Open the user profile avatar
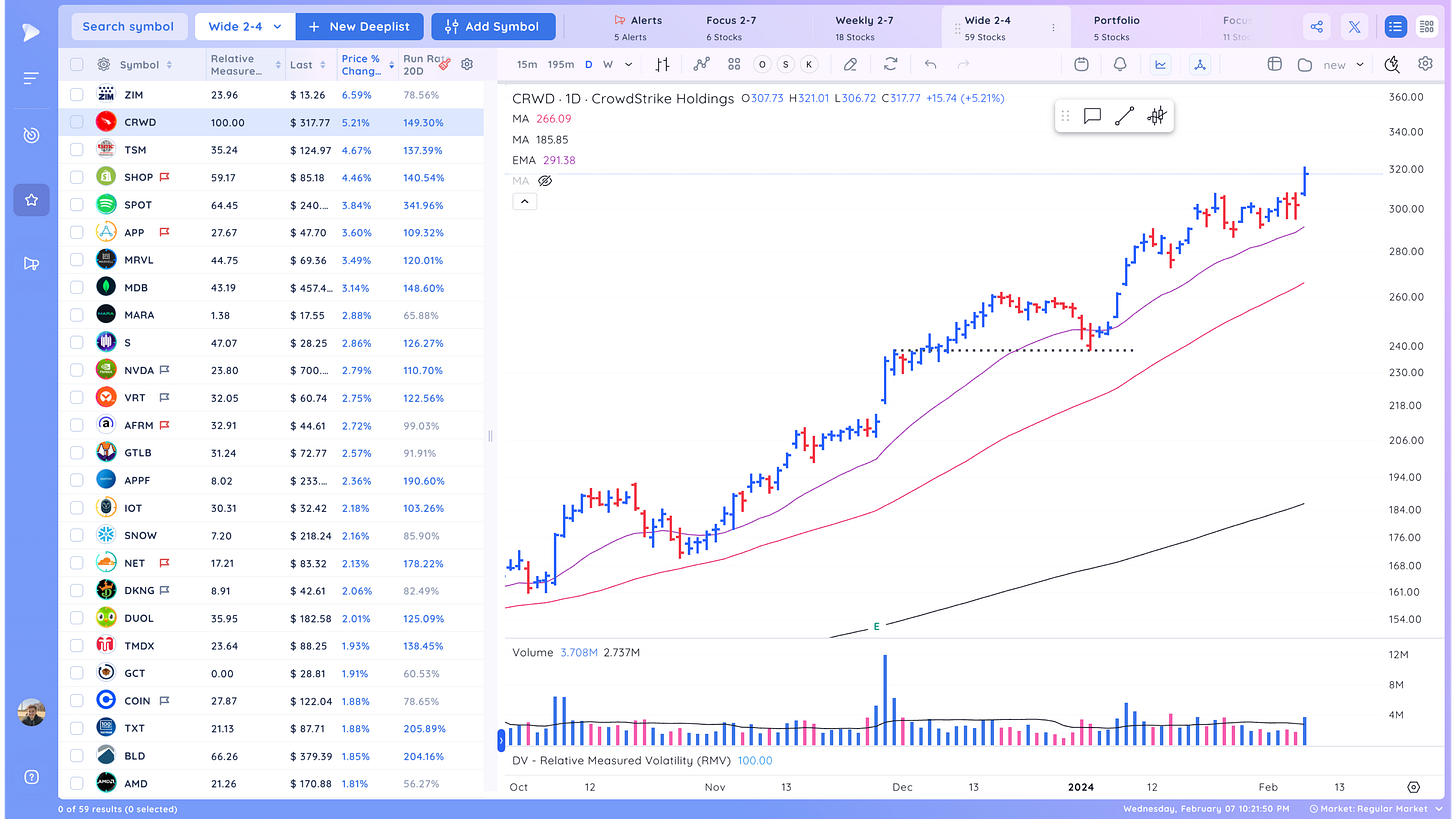 [x=31, y=712]
